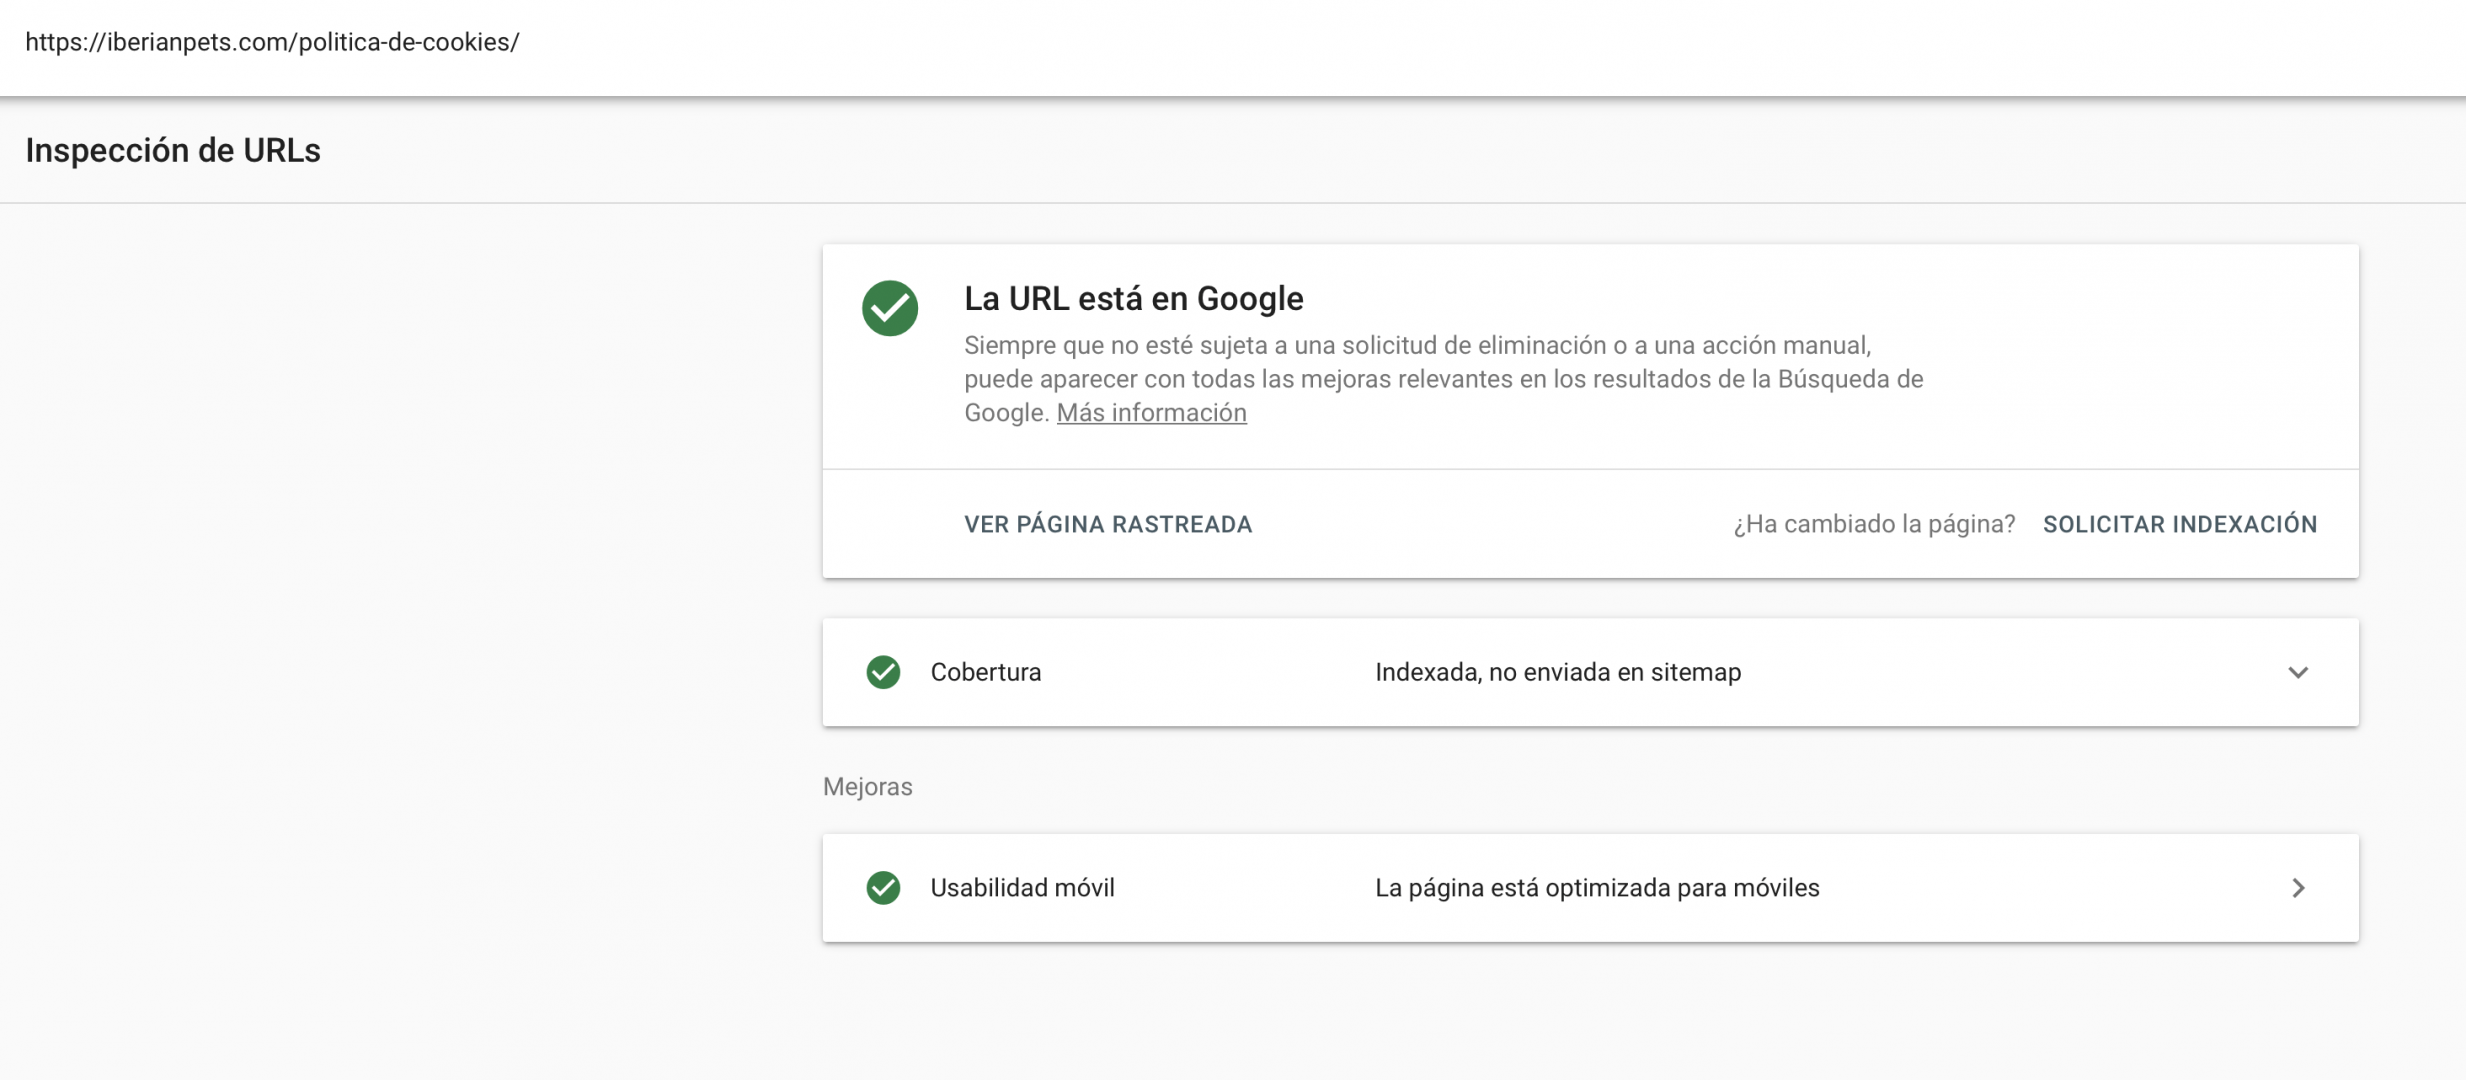Request indexing with 'SOLICITAR INDEXACIÓN'
The width and height of the screenshot is (2466, 1080).
coord(2180,524)
